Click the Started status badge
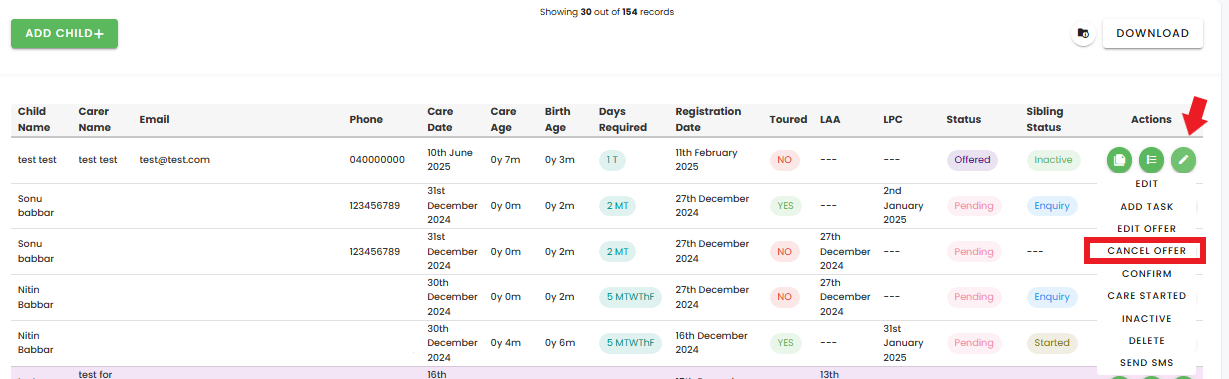This screenshot has height=379, width=1229. click(1052, 343)
